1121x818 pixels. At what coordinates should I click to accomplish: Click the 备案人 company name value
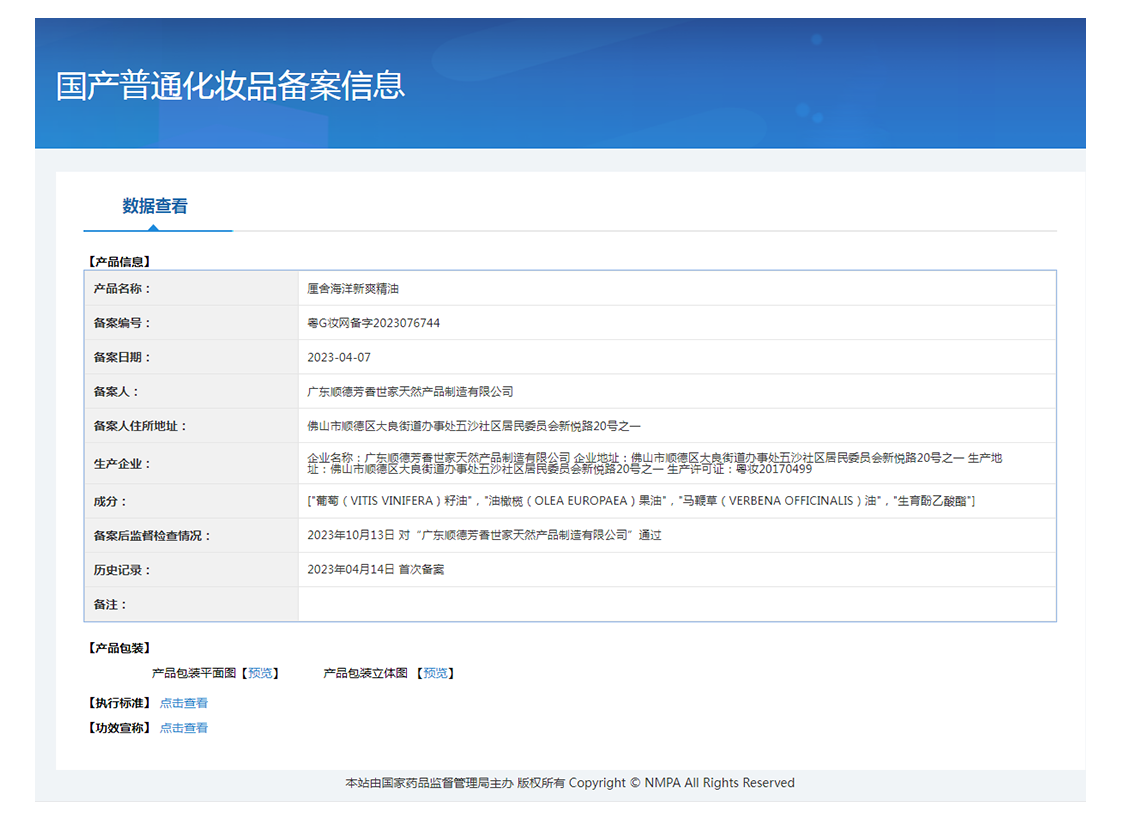(x=410, y=391)
